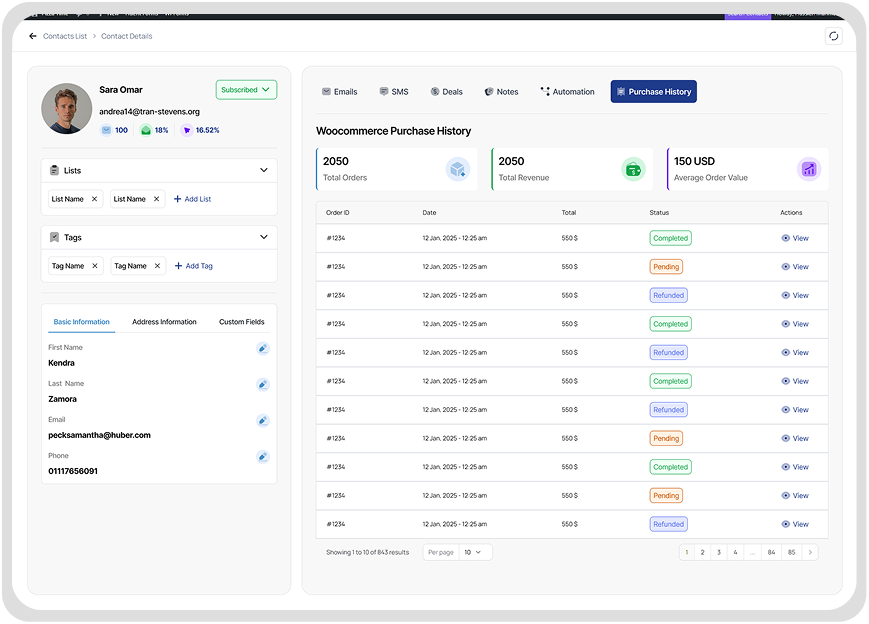Click the refresh icon in top right
The image size is (869, 624).
833,36
